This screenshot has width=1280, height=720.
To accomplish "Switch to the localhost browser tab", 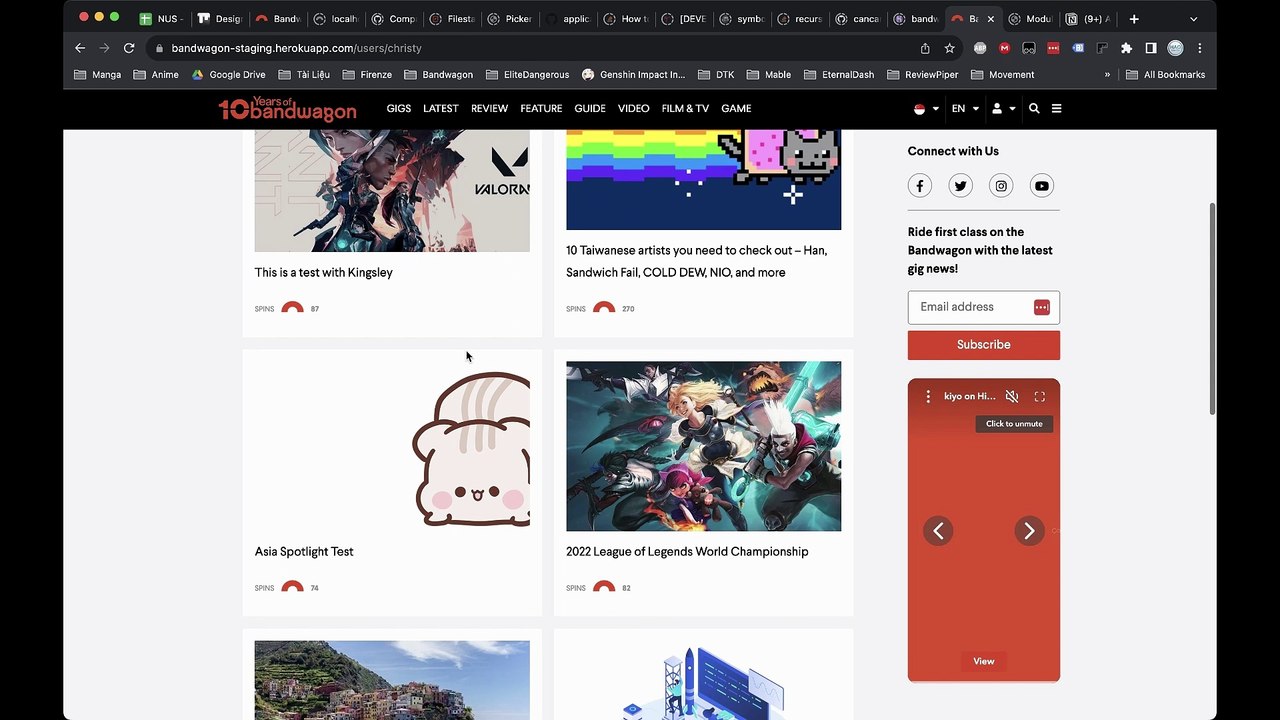I will click(335, 19).
